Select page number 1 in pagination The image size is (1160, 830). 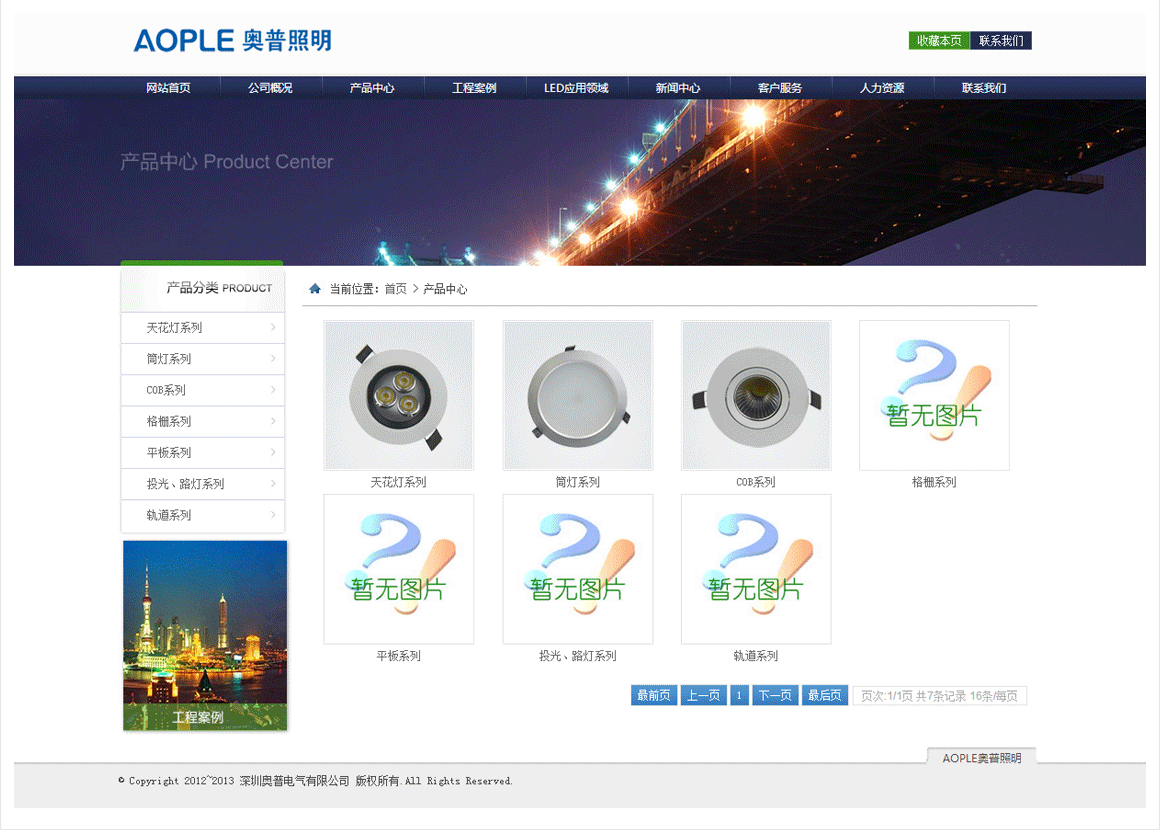(x=739, y=695)
